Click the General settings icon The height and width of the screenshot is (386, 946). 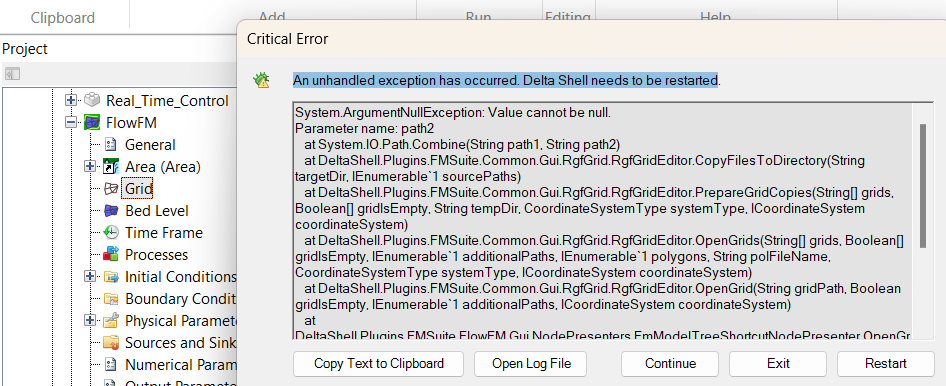click(110, 145)
